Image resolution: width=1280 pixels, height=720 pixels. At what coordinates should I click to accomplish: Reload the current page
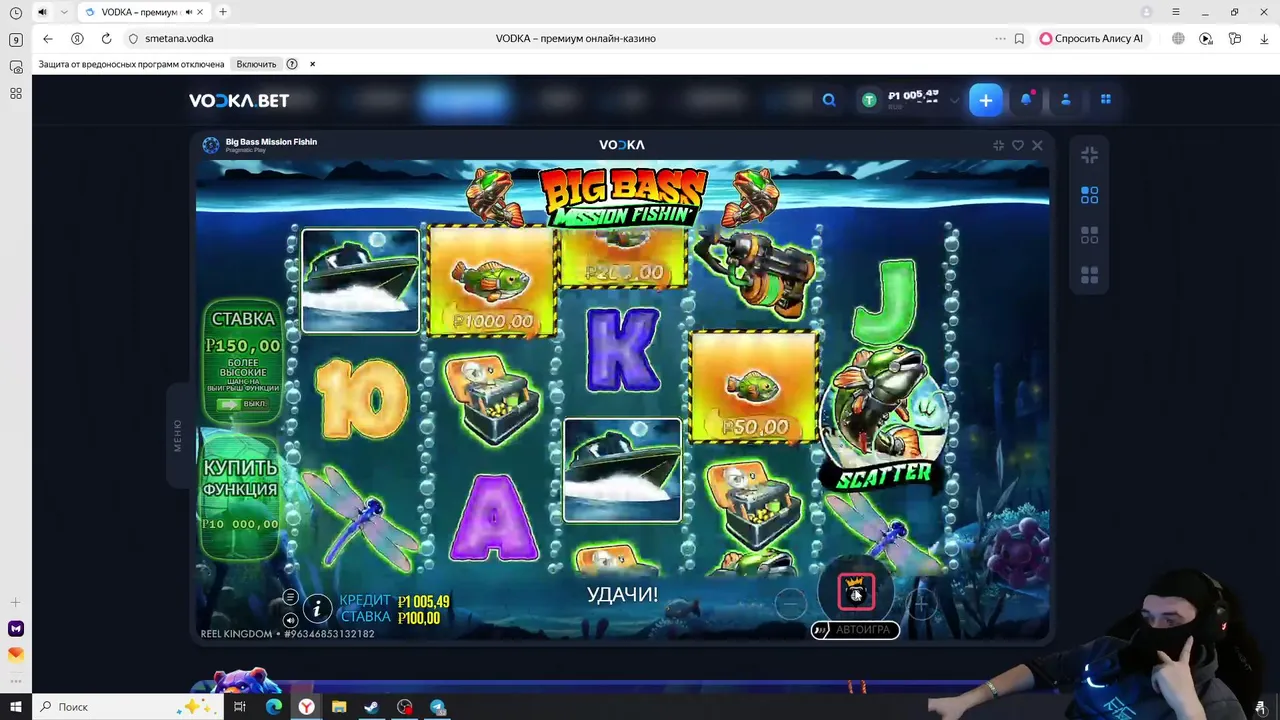coord(106,38)
